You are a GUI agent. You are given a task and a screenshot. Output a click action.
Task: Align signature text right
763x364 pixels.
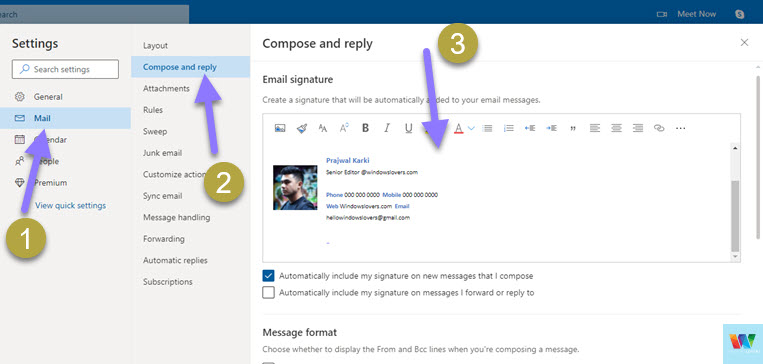(x=637, y=128)
